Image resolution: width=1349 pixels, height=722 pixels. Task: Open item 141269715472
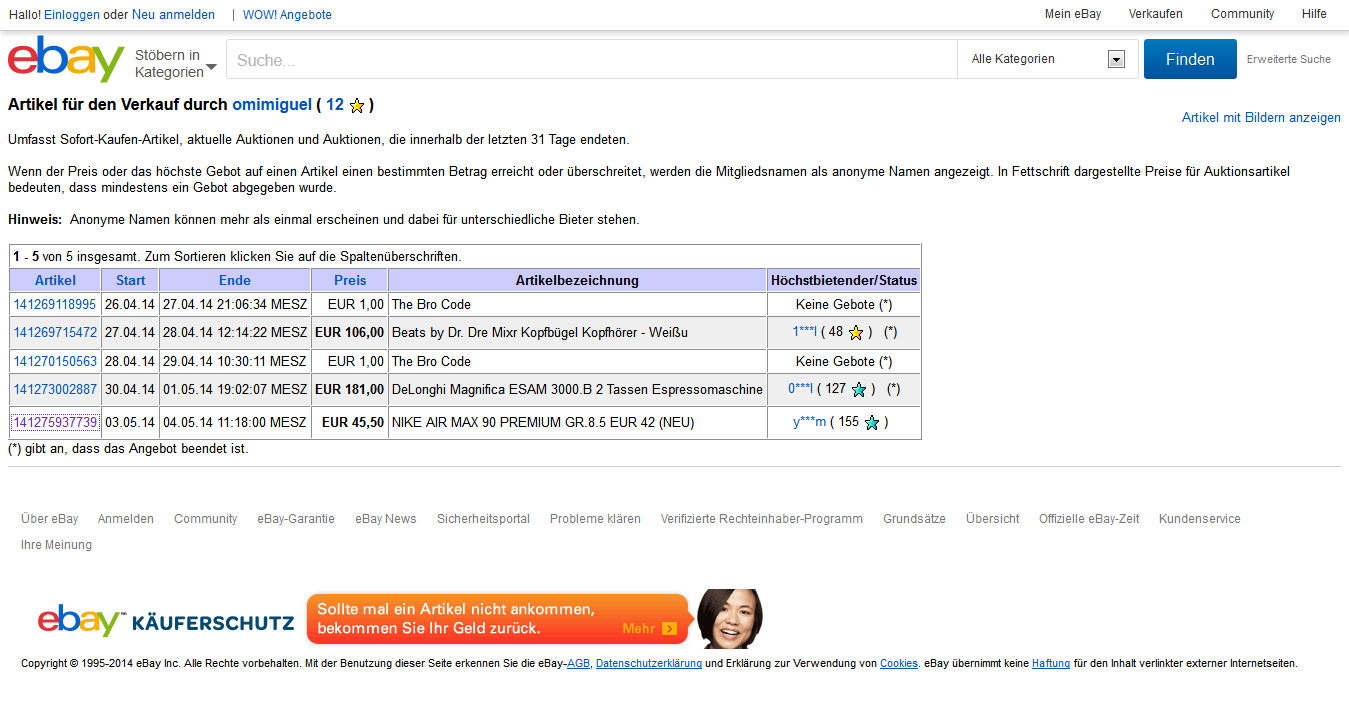click(55, 332)
